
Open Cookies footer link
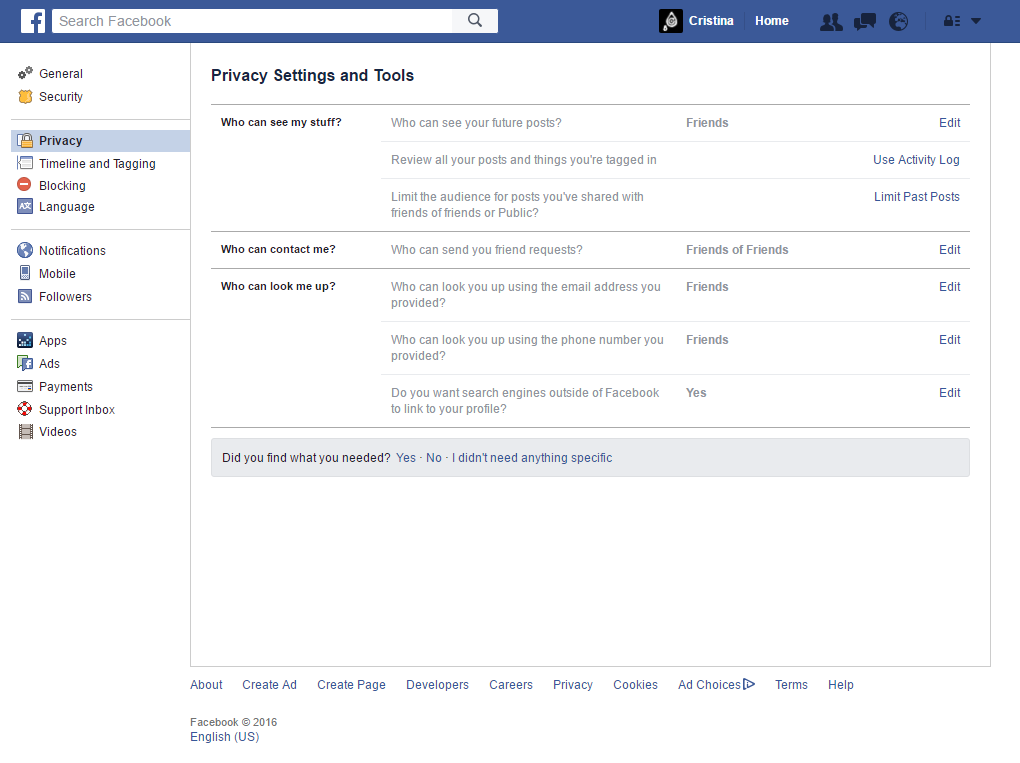[x=635, y=684]
